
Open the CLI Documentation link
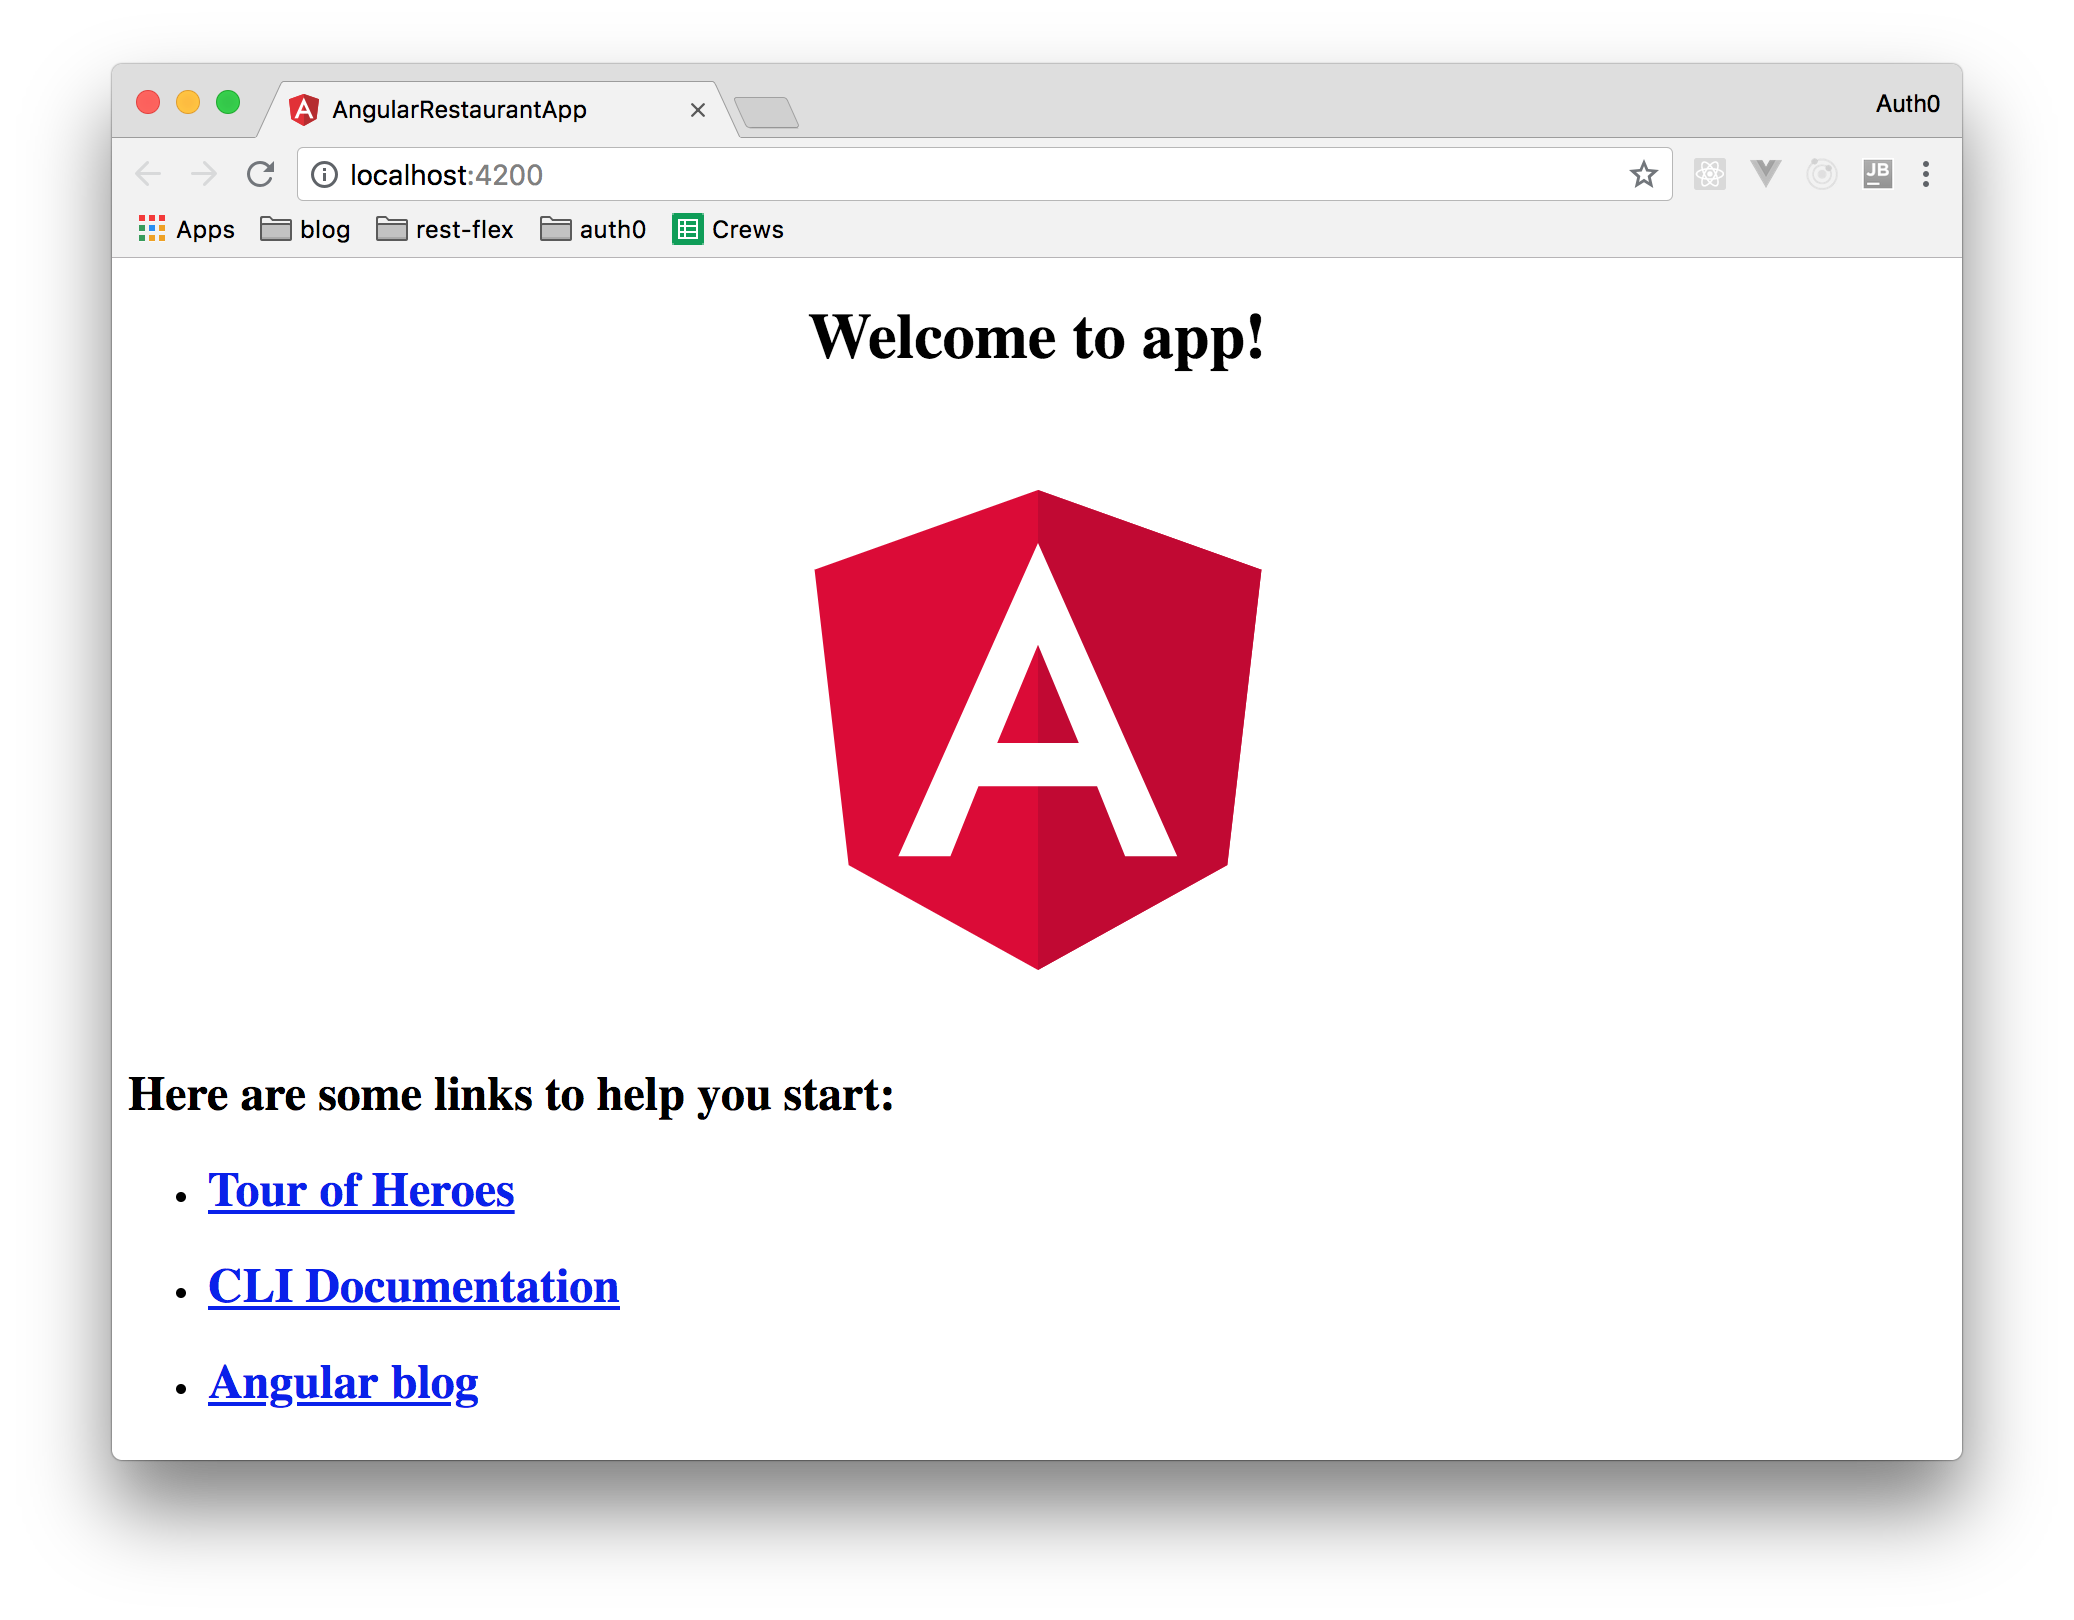click(413, 1286)
